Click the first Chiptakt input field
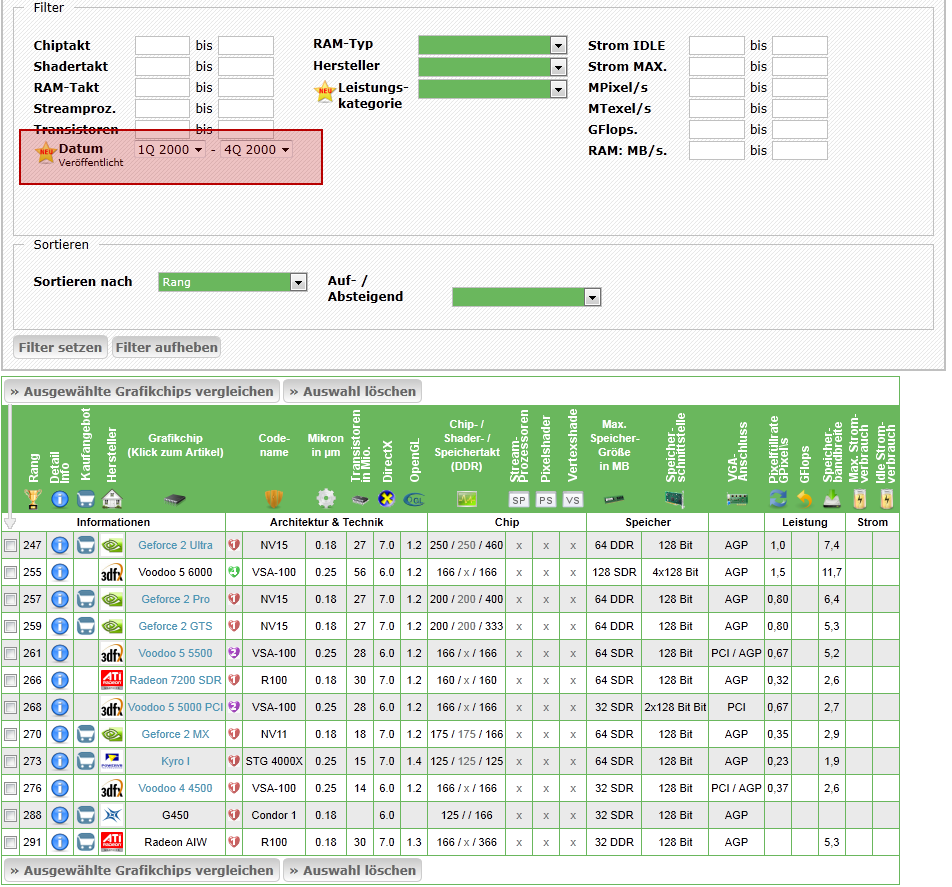952x887 pixels. pos(162,45)
